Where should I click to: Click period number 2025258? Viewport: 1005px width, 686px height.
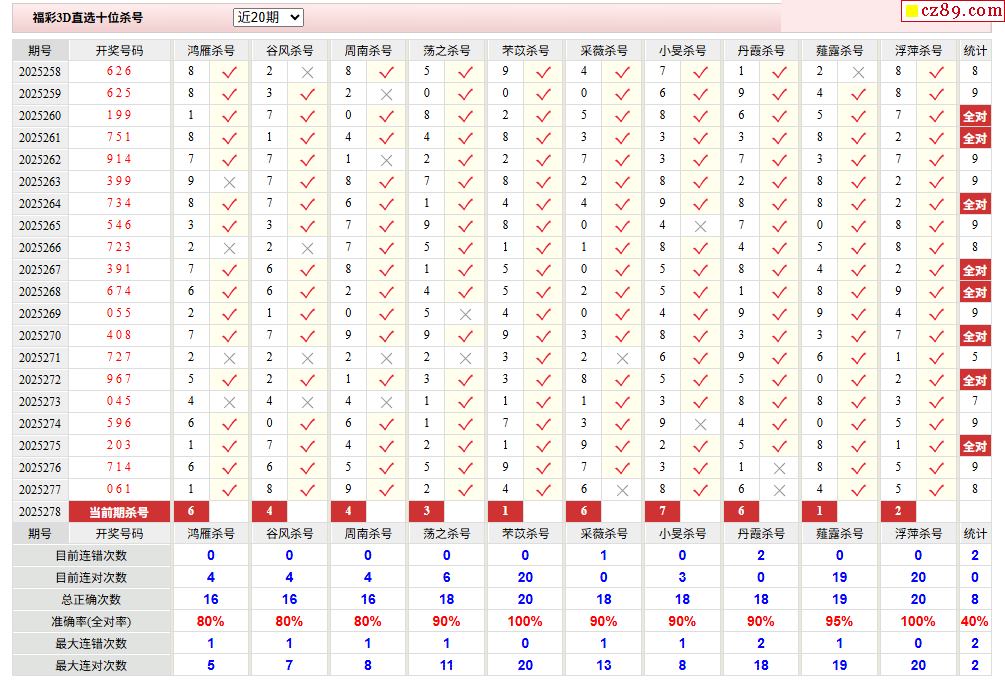[x=40, y=72]
